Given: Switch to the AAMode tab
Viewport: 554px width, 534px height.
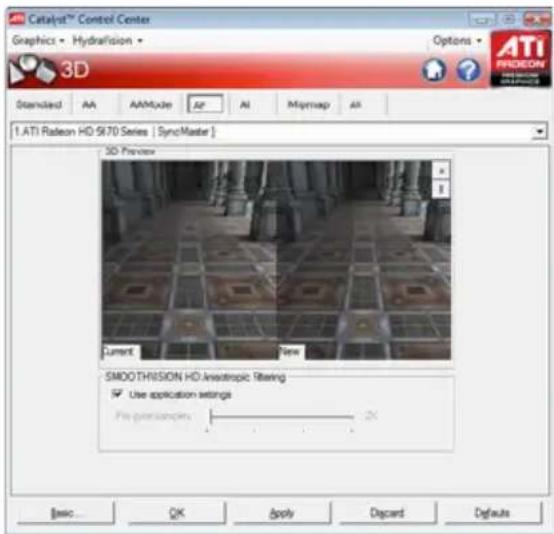Looking at the screenshot, I should click(x=151, y=105).
